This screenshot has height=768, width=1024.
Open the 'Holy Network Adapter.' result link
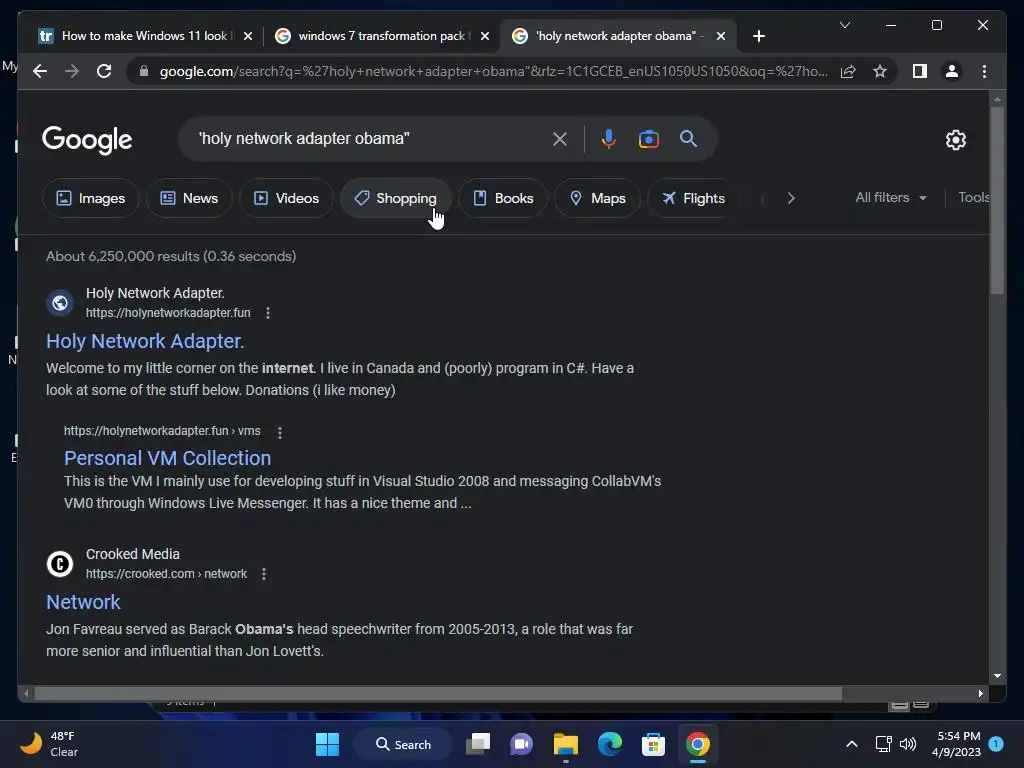[x=145, y=341]
